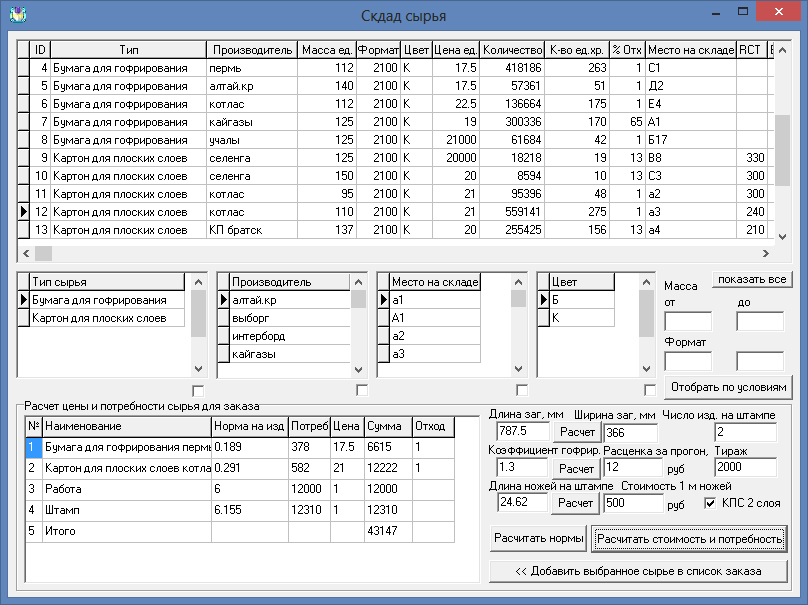Click the Расценка за прогон input field
808x605 pixels.
pyautogui.click(x=633, y=467)
